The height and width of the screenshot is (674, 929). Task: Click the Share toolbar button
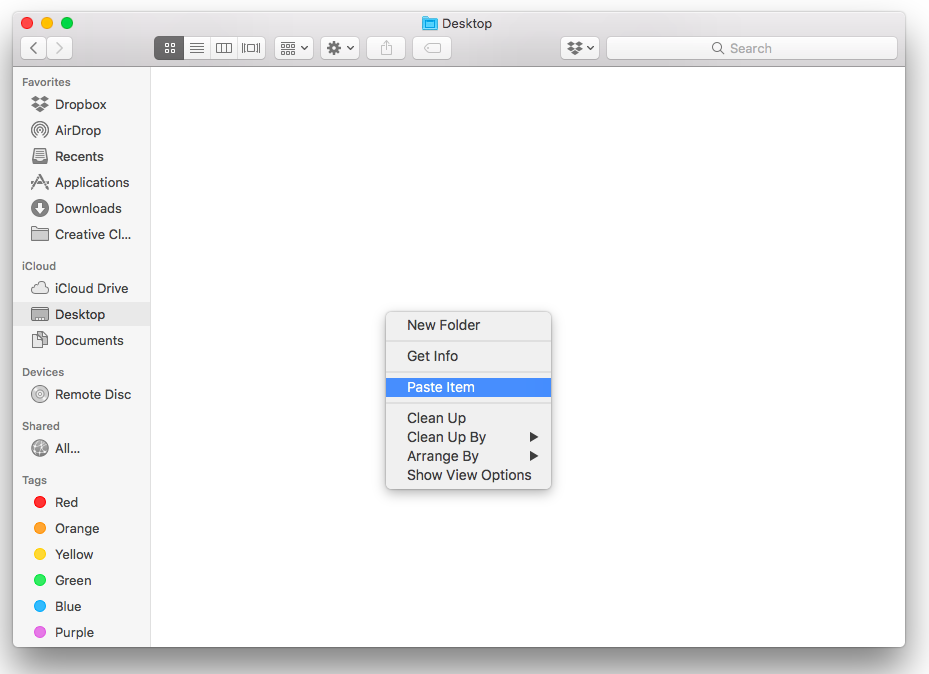click(x=386, y=48)
